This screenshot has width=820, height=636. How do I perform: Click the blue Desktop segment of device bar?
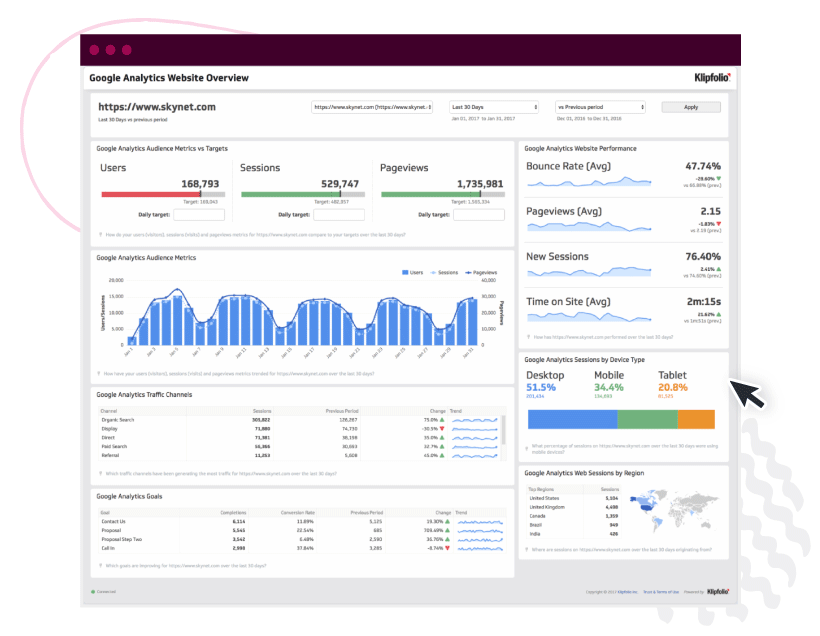pyautogui.click(x=573, y=419)
